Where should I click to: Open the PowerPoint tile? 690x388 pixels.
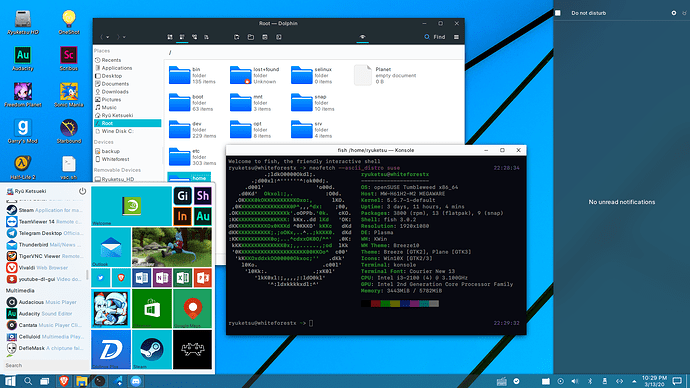[x=202, y=278]
